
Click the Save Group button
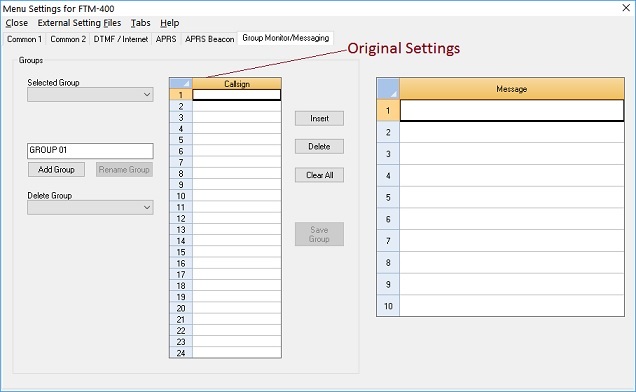point(319,234)
